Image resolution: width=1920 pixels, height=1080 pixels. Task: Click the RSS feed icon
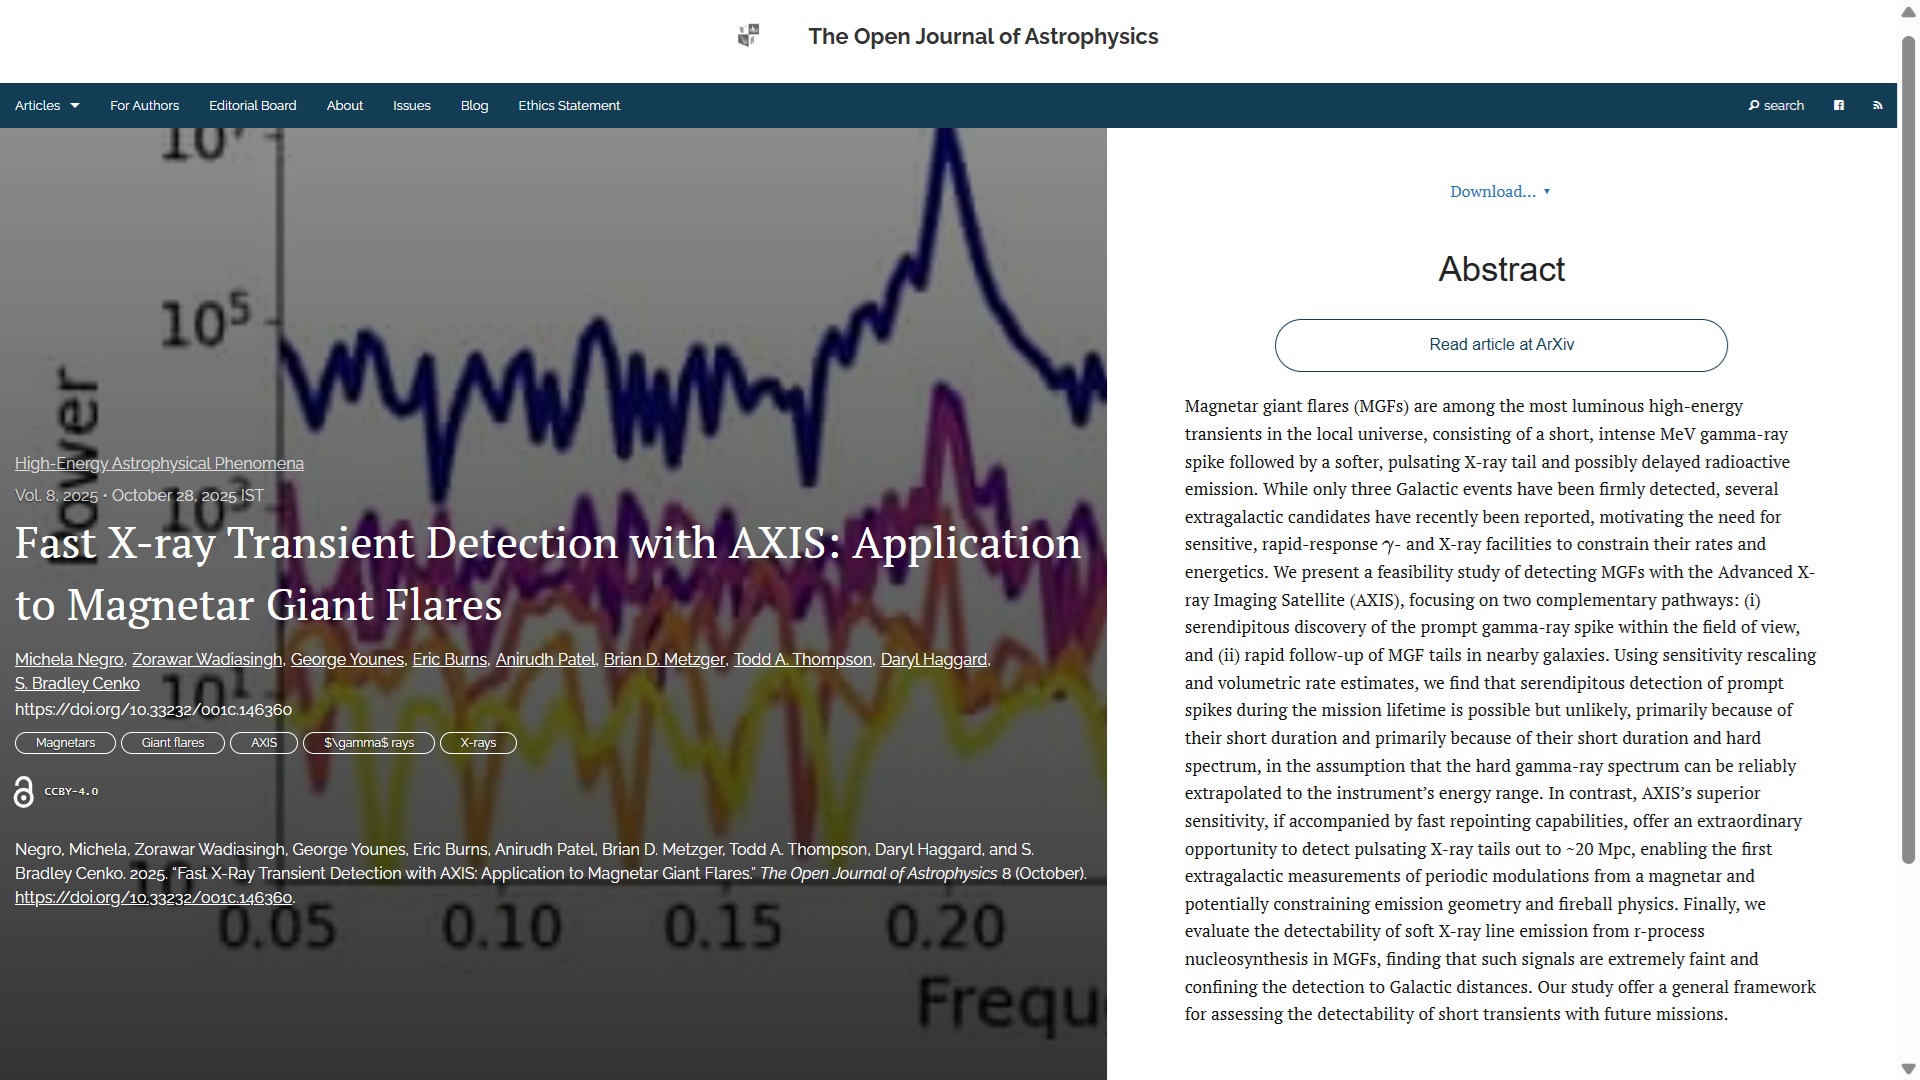click(1877, 105)
